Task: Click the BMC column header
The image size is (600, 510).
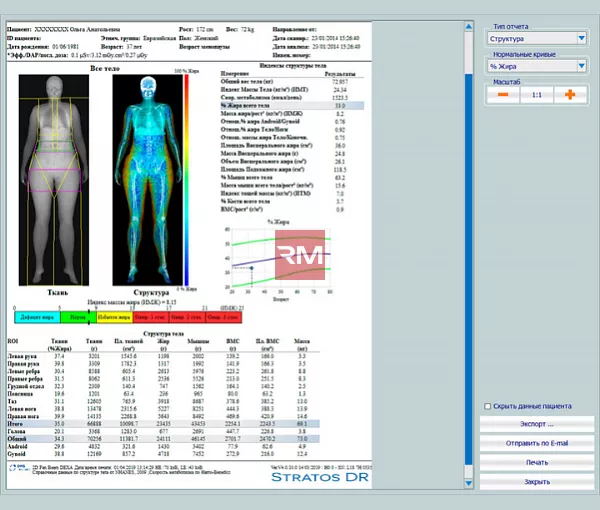Action: pos(233,344)
